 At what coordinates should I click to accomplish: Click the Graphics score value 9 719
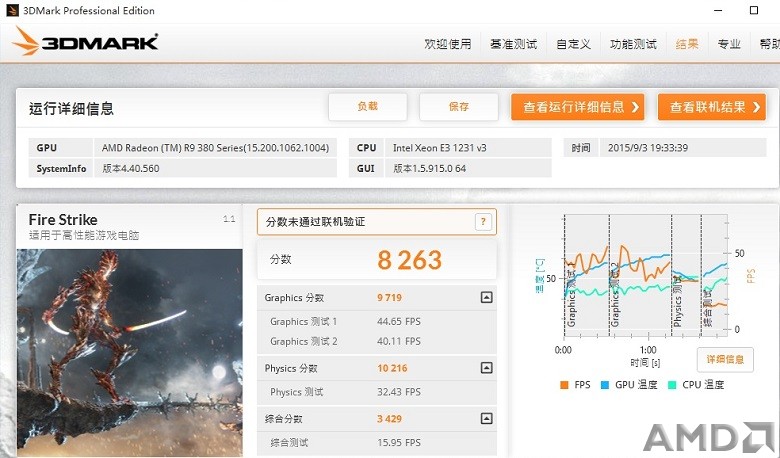click(x=390, y=297)
